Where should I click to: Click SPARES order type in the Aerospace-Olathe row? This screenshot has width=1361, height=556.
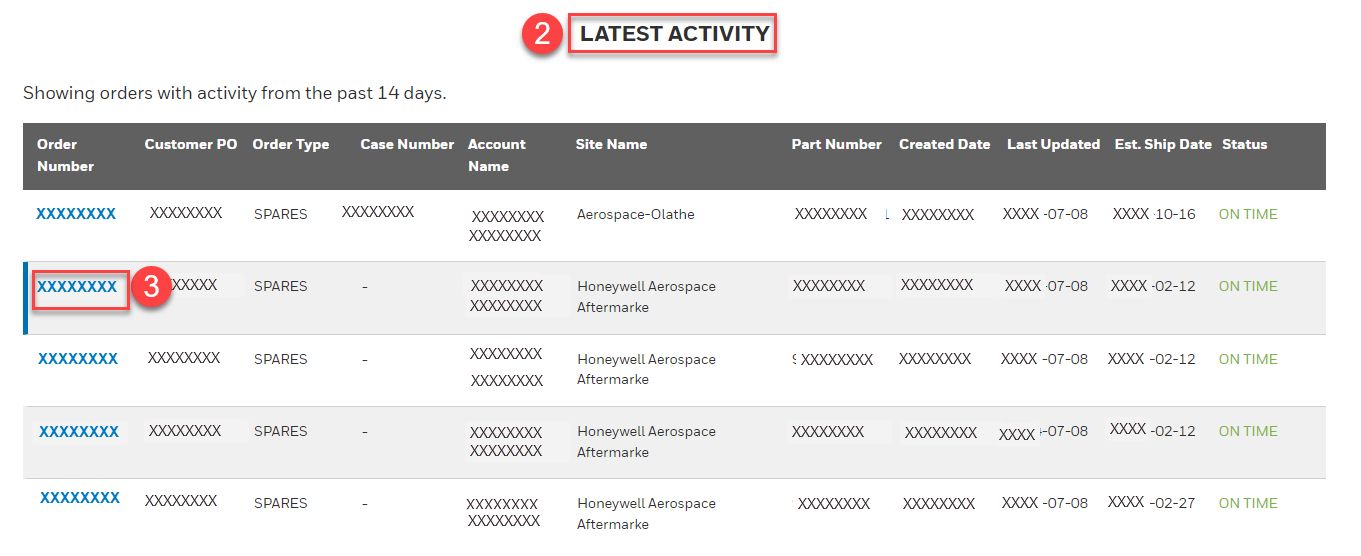coord(281,214)
